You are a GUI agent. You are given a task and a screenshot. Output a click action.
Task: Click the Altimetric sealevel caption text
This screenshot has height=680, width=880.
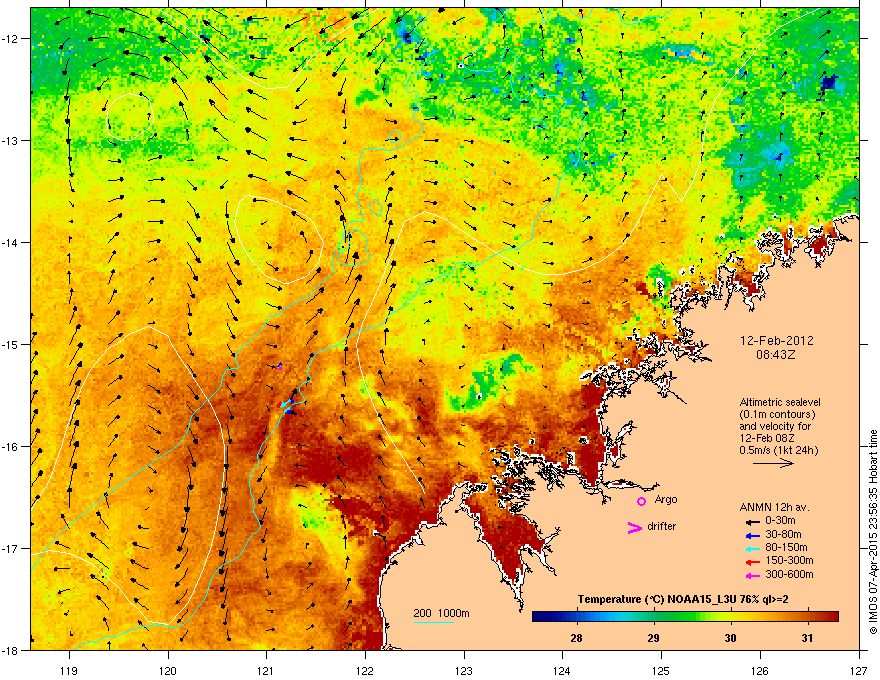780,402
